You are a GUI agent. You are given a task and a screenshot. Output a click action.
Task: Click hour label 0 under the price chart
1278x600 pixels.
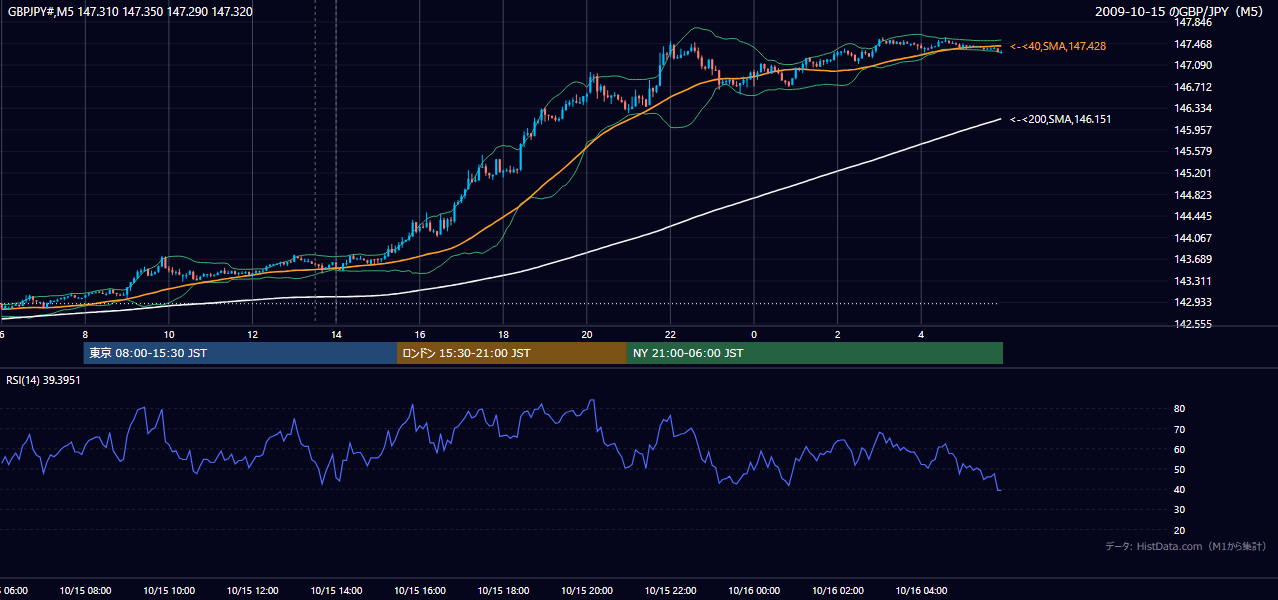[754, 334]
